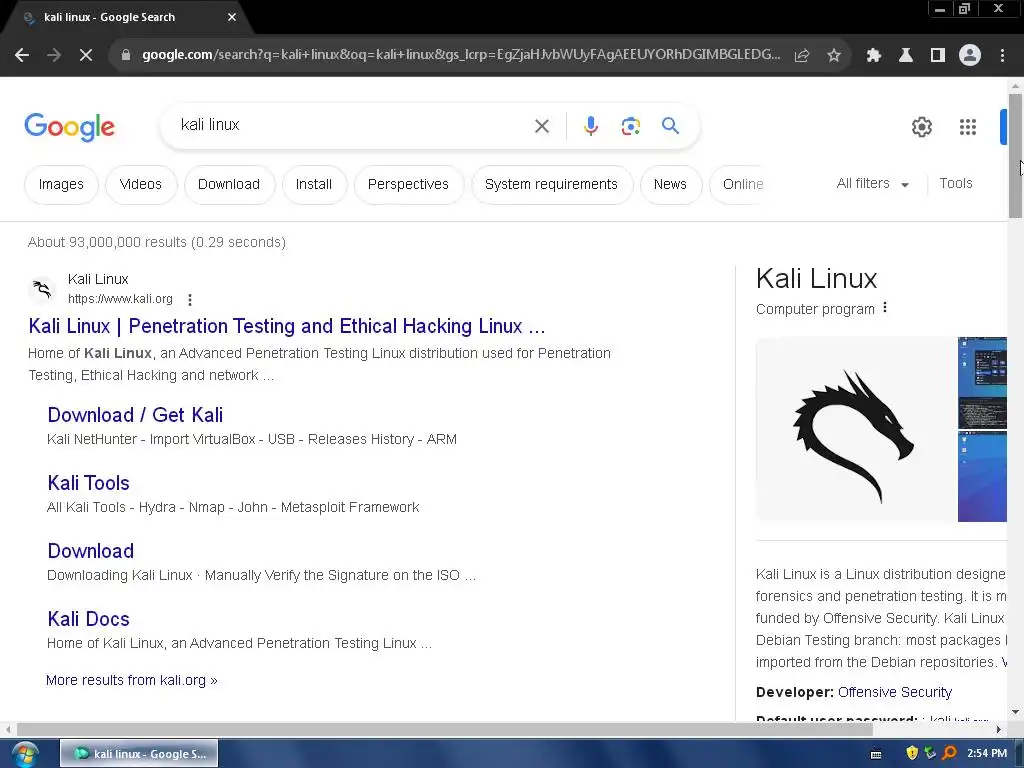
Task: Click the About 93,000,000 results text
Action: (157, 242)
